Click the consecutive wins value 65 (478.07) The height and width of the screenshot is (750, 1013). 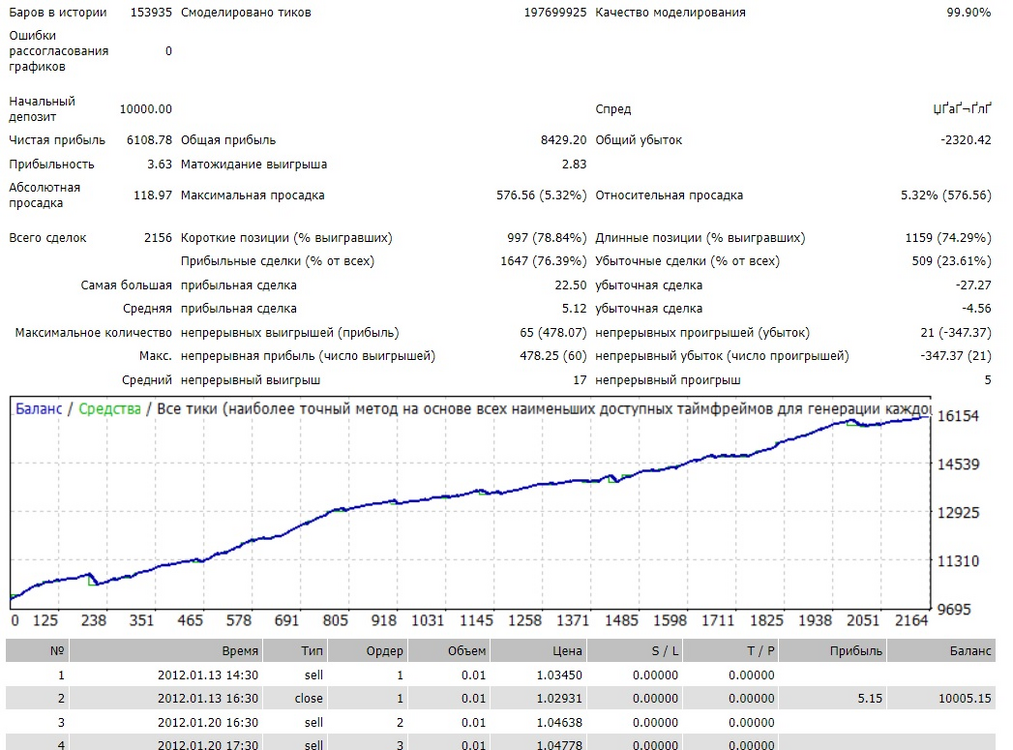553,333
